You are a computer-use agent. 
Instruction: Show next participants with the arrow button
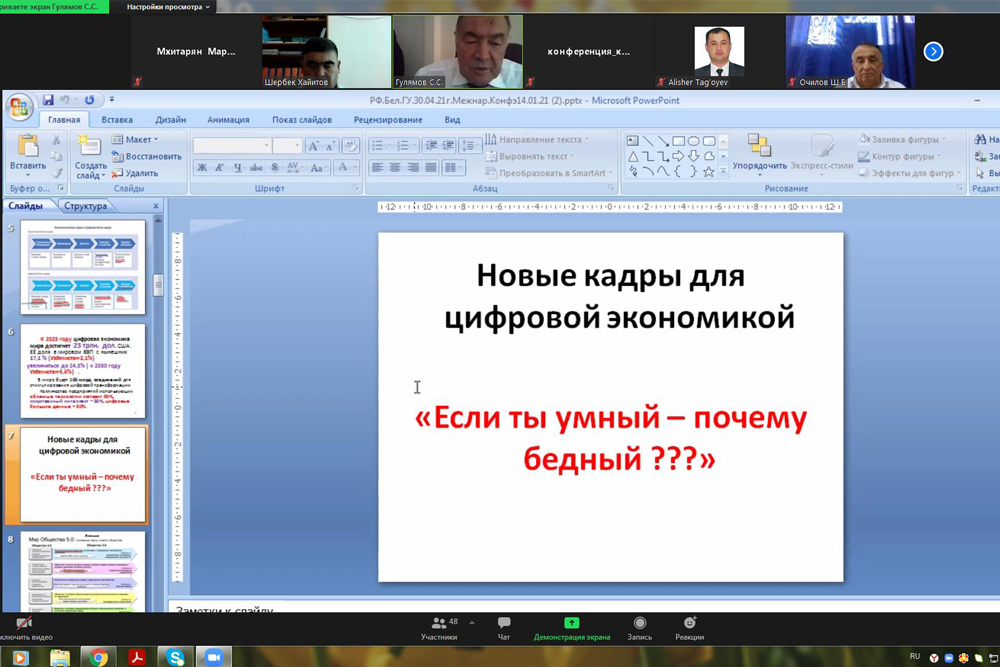click(933, 52)
